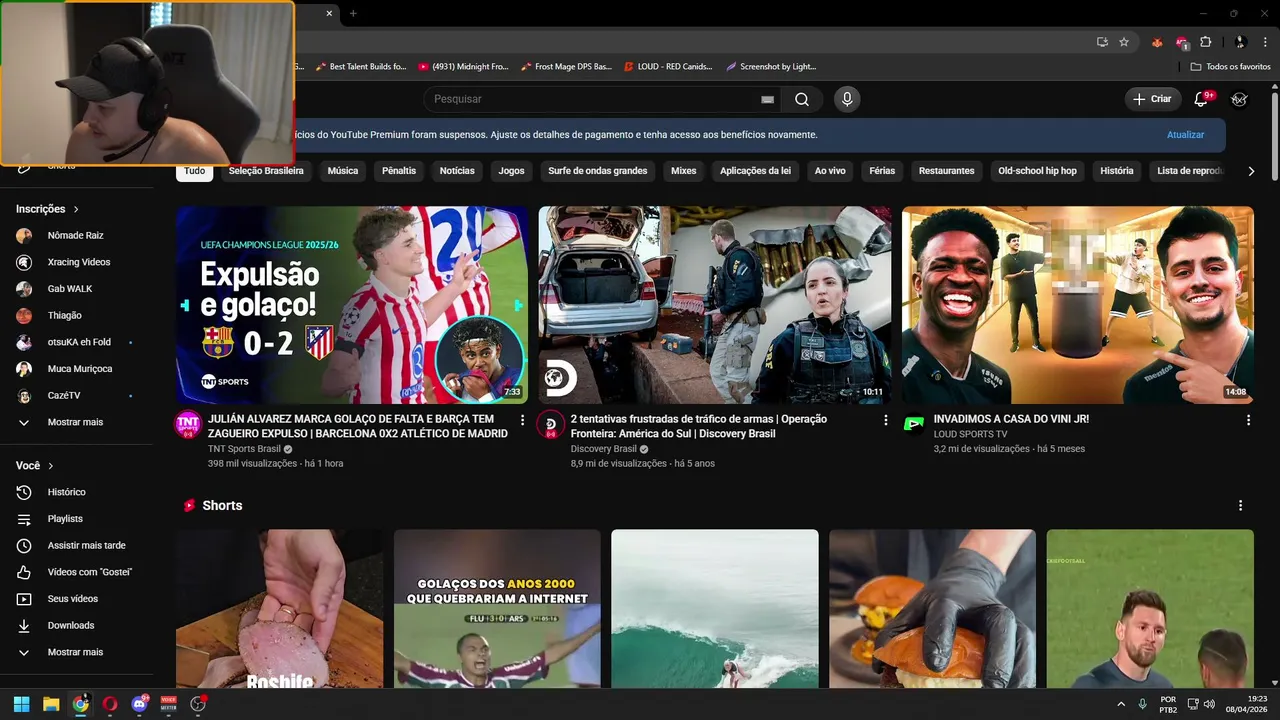
Task: Open the Extensions puzzle icon
Action: [1206, 42]
